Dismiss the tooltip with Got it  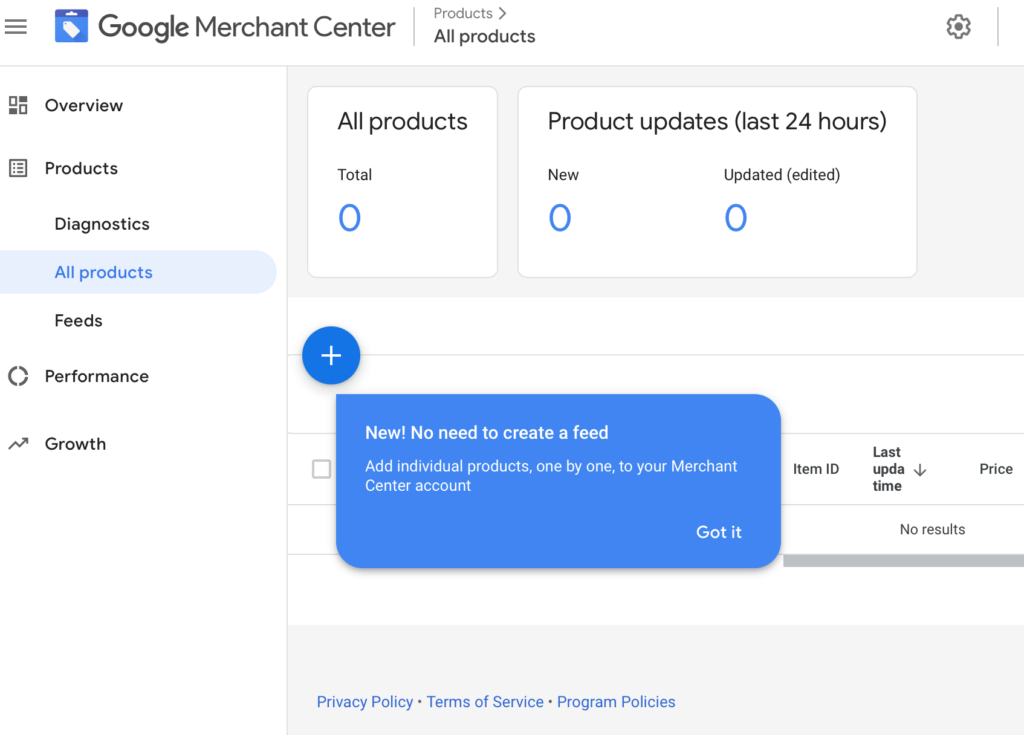[718, 532]
